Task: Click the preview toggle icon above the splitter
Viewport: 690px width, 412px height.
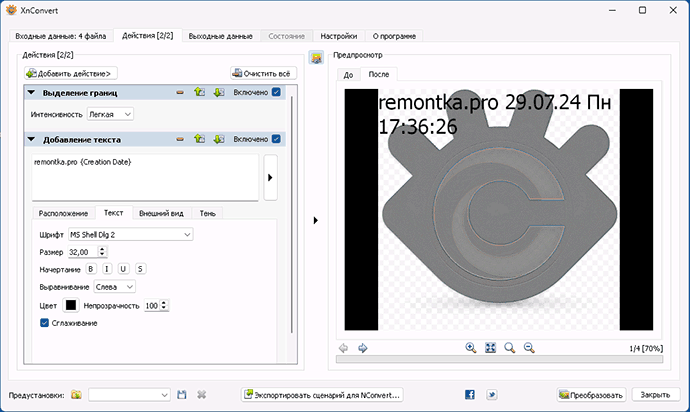Action: [x=316, y=57]
